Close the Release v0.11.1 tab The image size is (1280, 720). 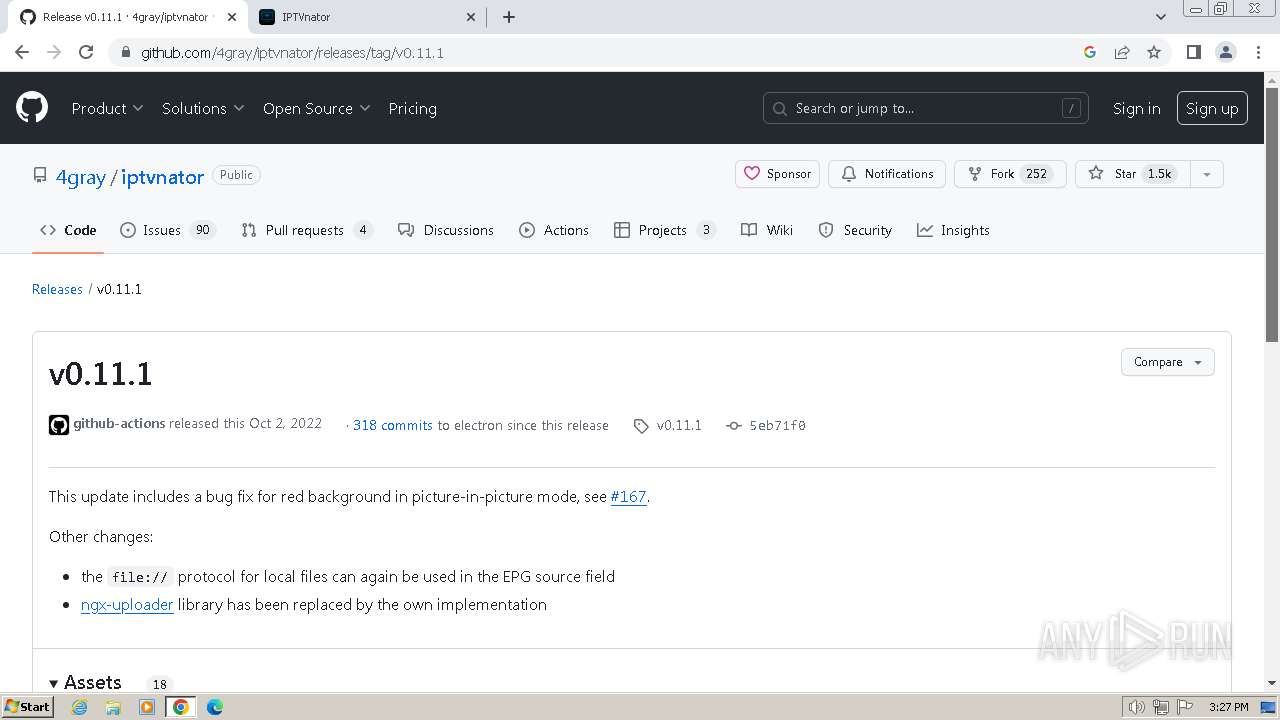(x=232, y=17)
